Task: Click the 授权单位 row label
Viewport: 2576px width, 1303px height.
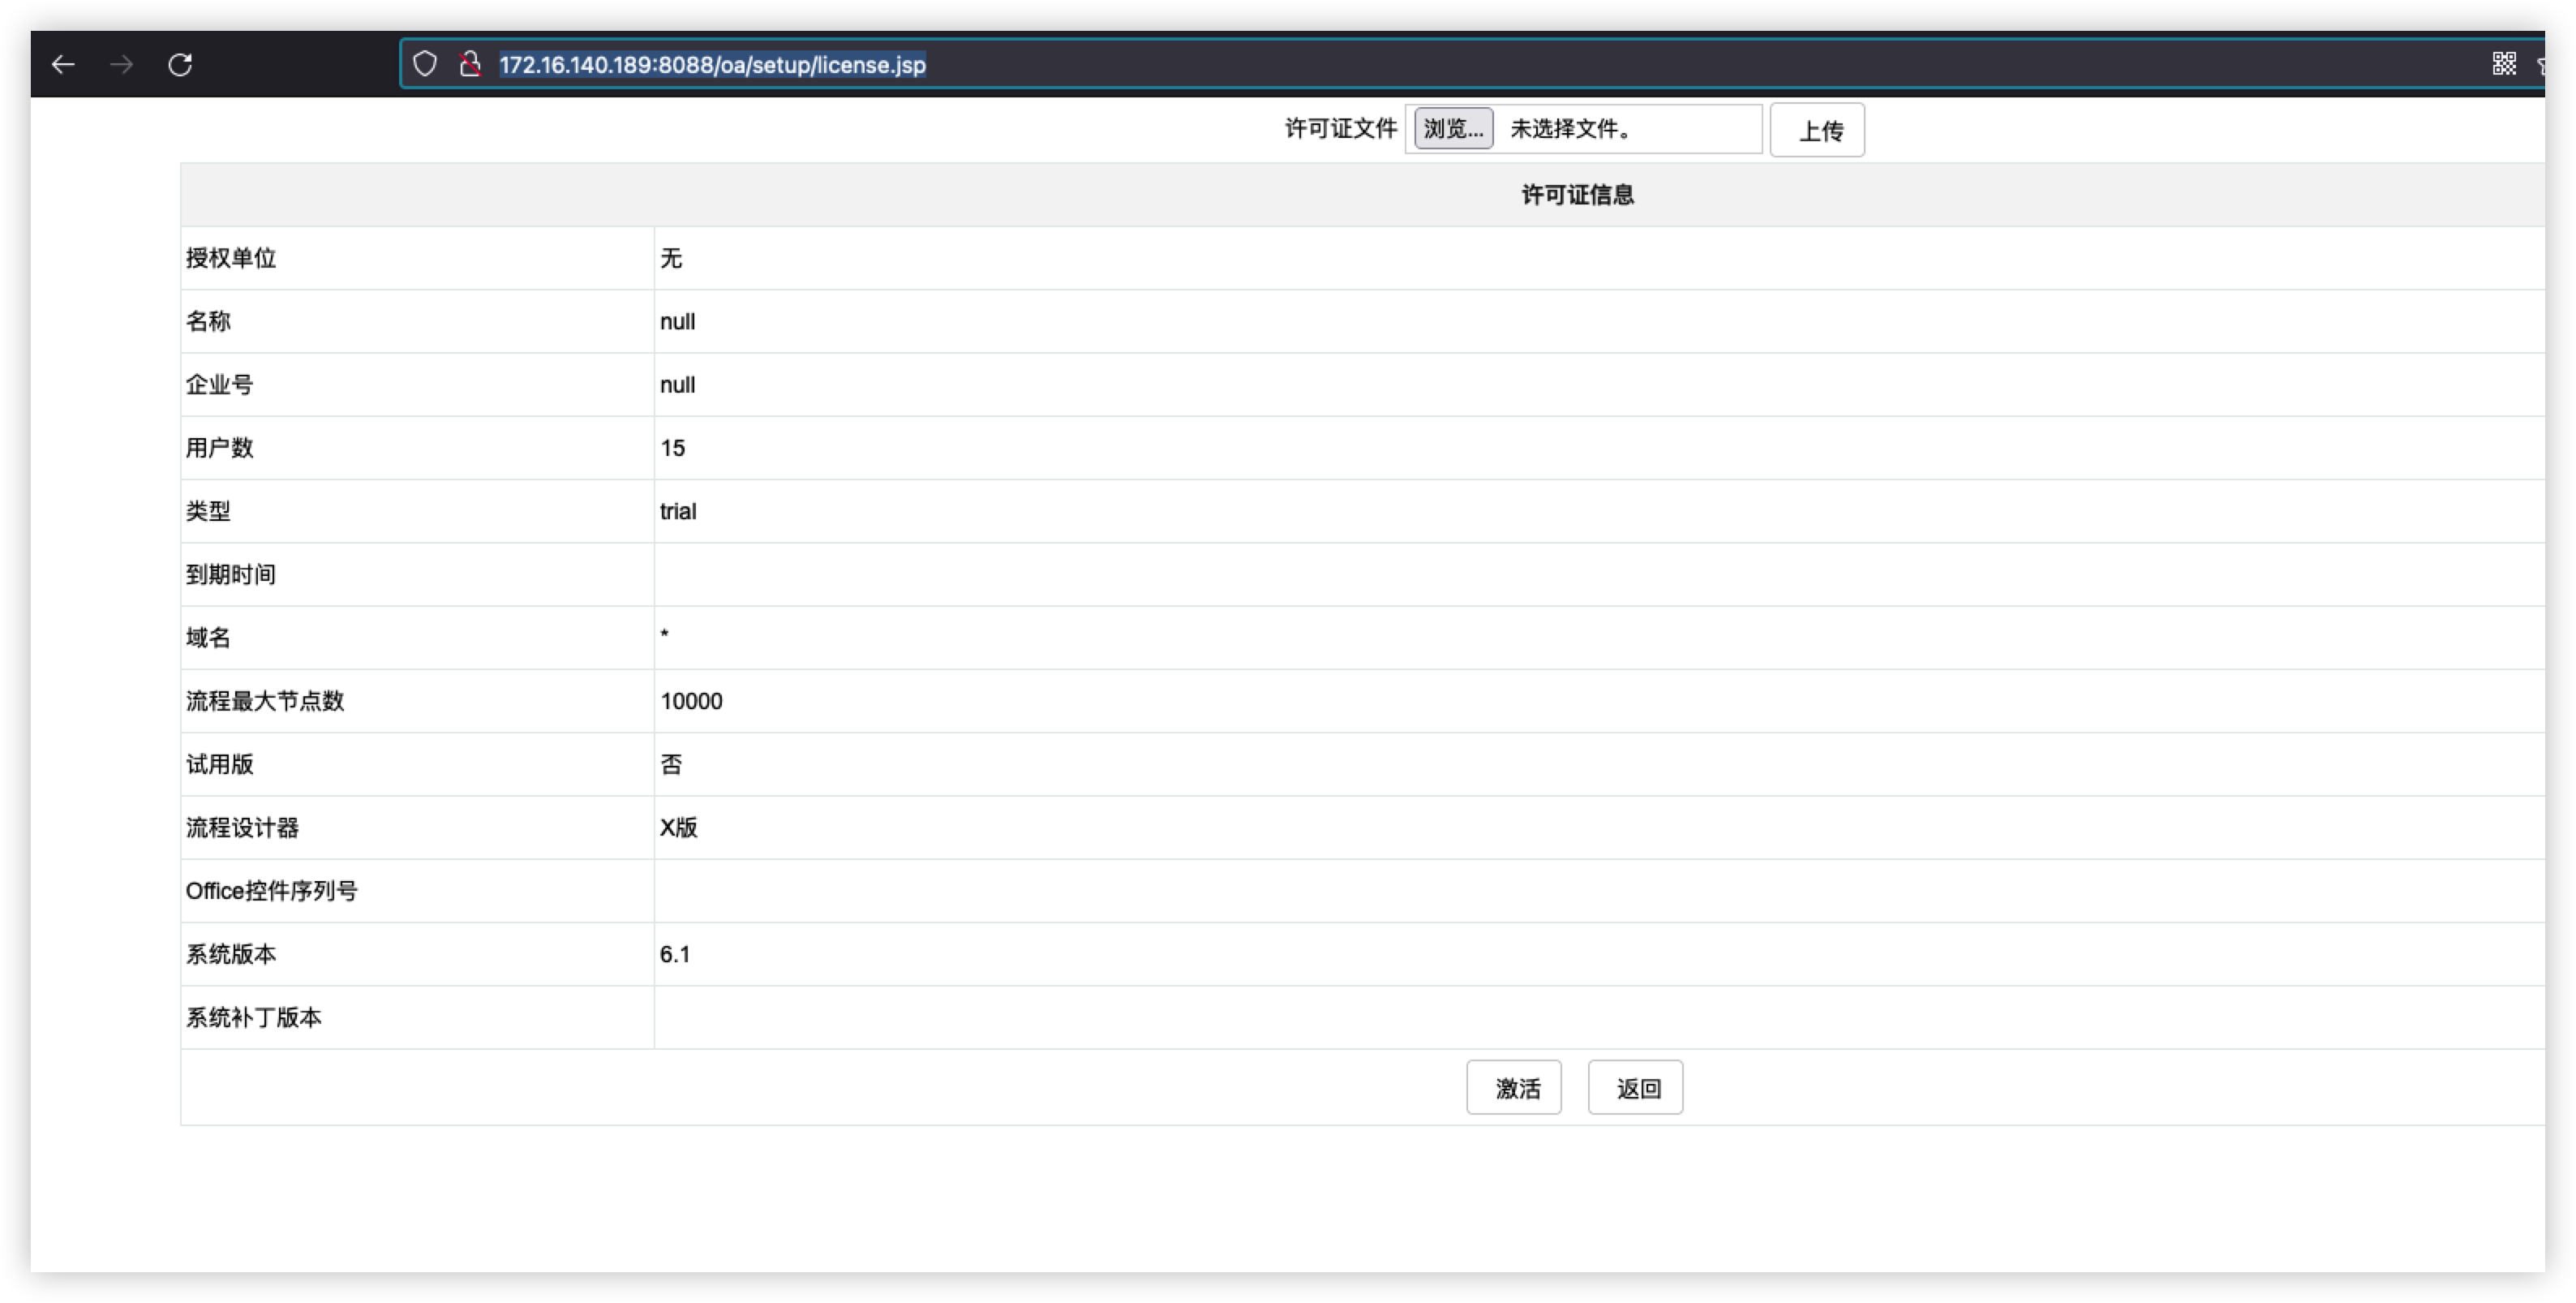Action: tap(231, 258)
